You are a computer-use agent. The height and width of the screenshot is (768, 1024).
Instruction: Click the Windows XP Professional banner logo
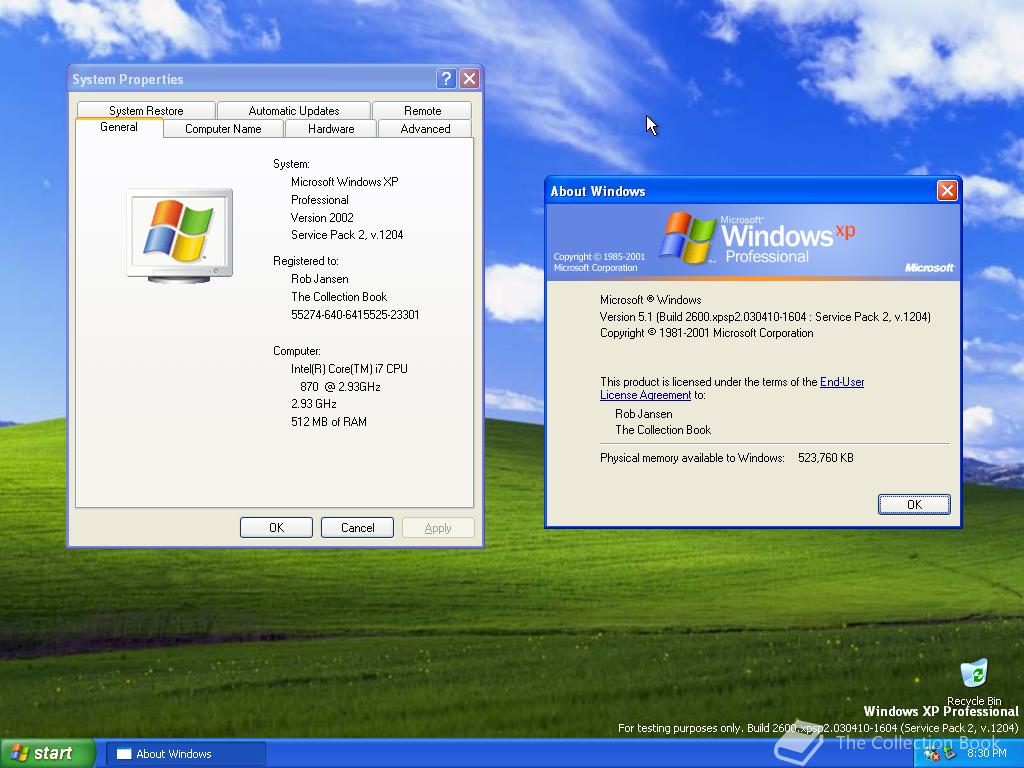click(758, 238)
